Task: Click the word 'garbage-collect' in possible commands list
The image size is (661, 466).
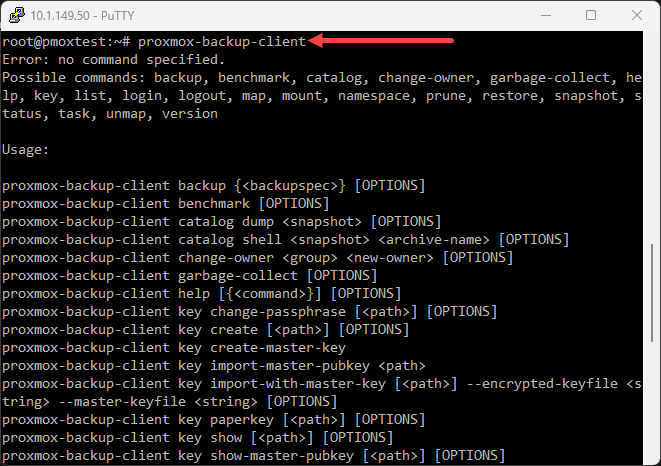Action: coord(550,78)
